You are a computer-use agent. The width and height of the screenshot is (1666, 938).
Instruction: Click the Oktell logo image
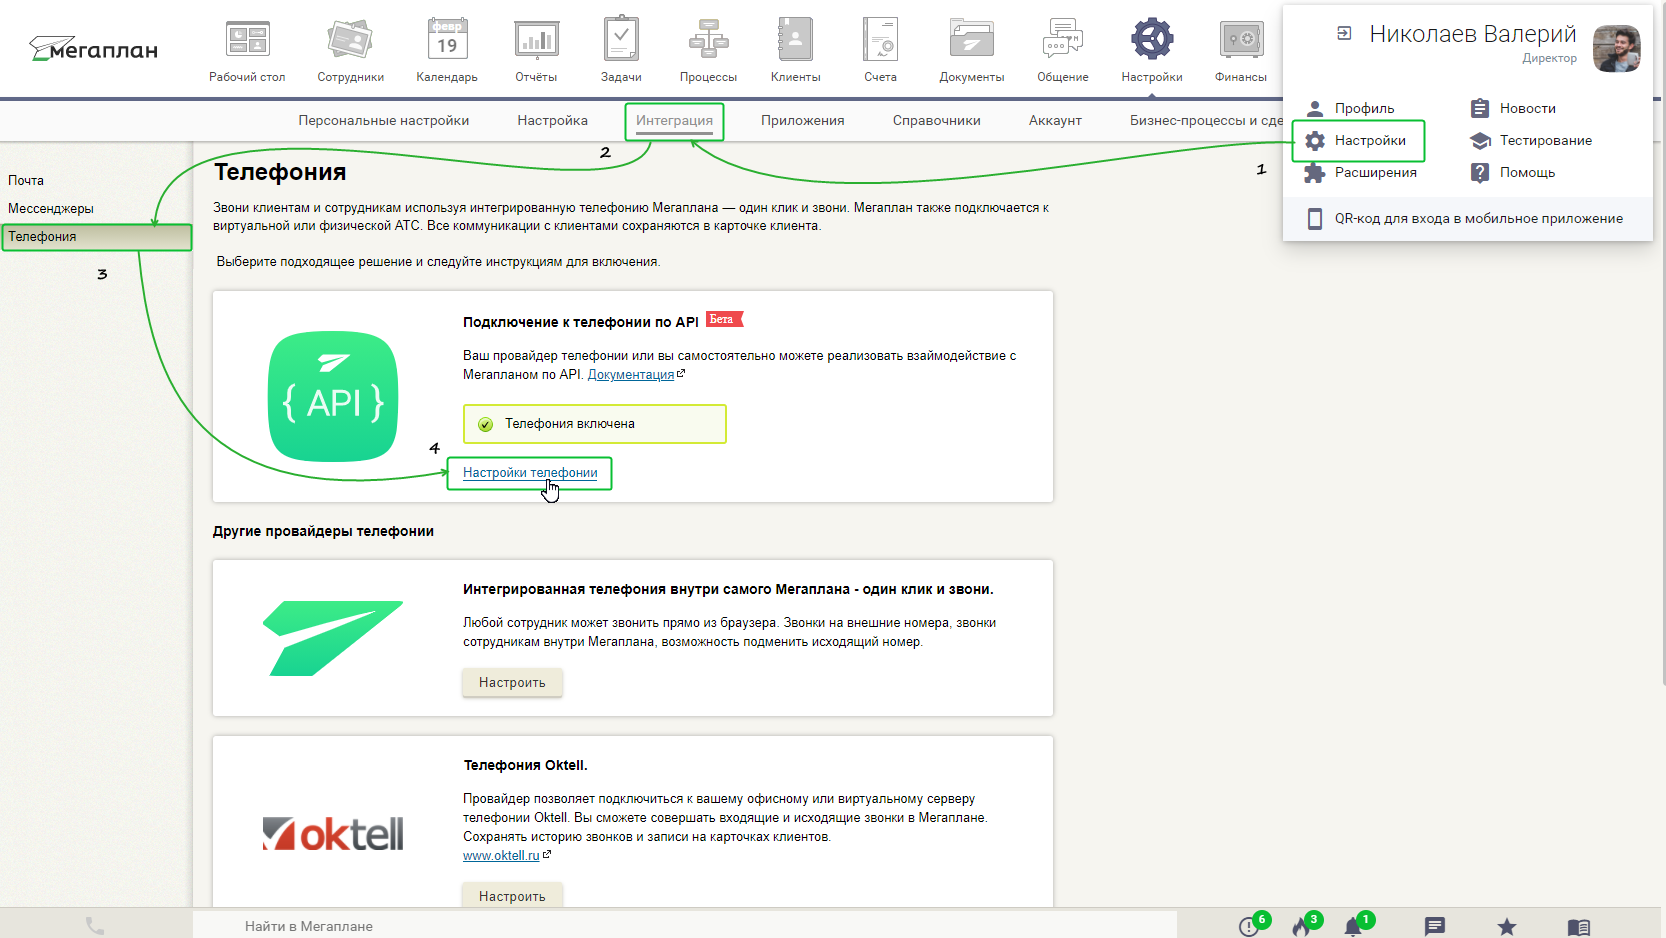pos(333,834)
